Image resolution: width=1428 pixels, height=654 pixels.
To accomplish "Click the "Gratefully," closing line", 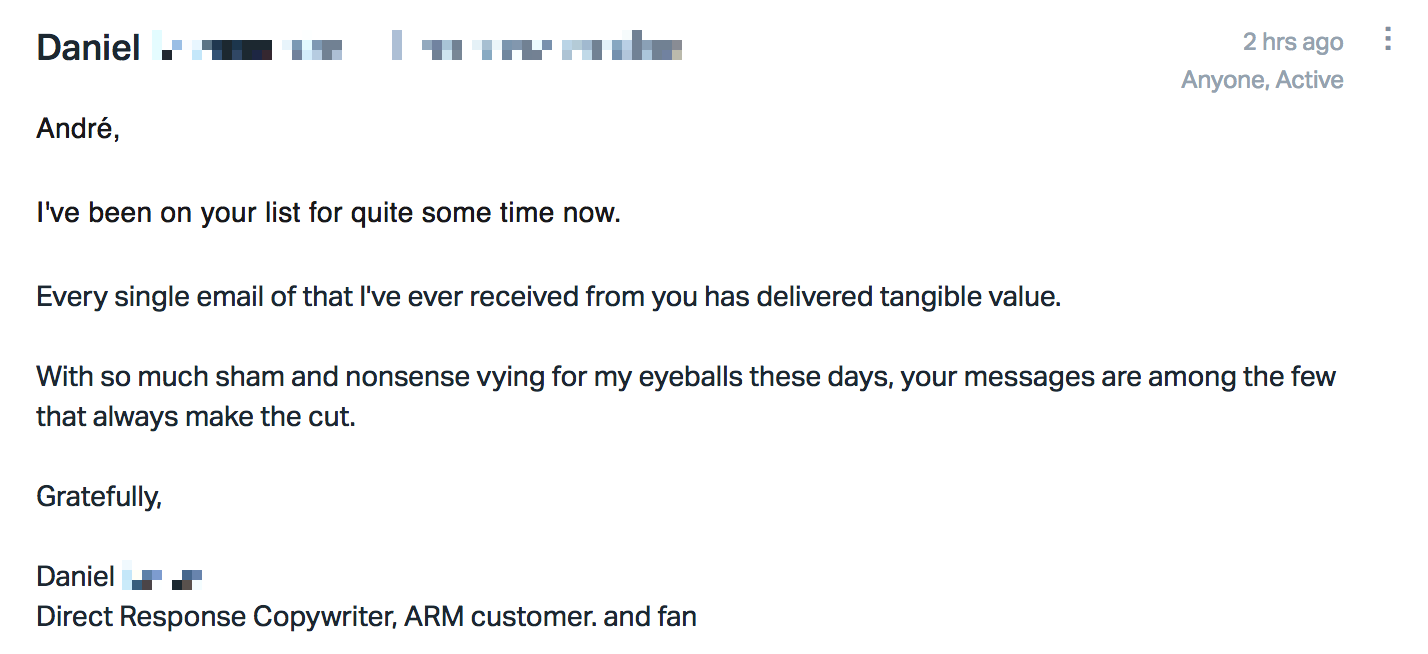I will point(99,496).
